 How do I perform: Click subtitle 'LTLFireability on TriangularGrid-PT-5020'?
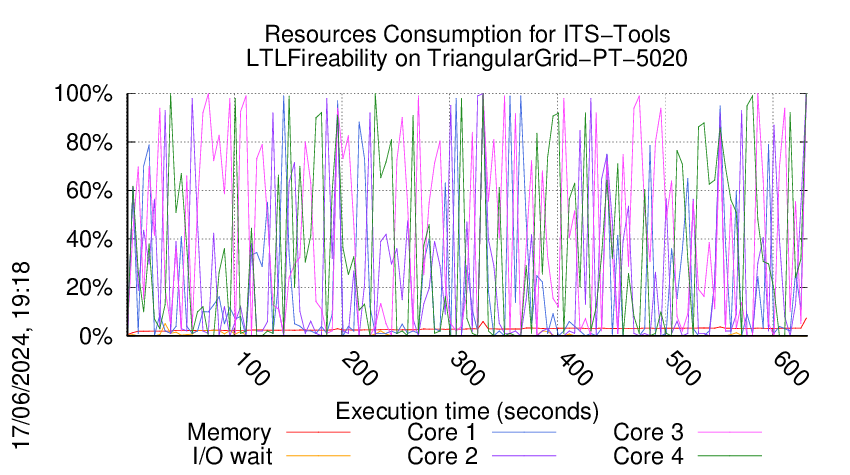point(467,59)
